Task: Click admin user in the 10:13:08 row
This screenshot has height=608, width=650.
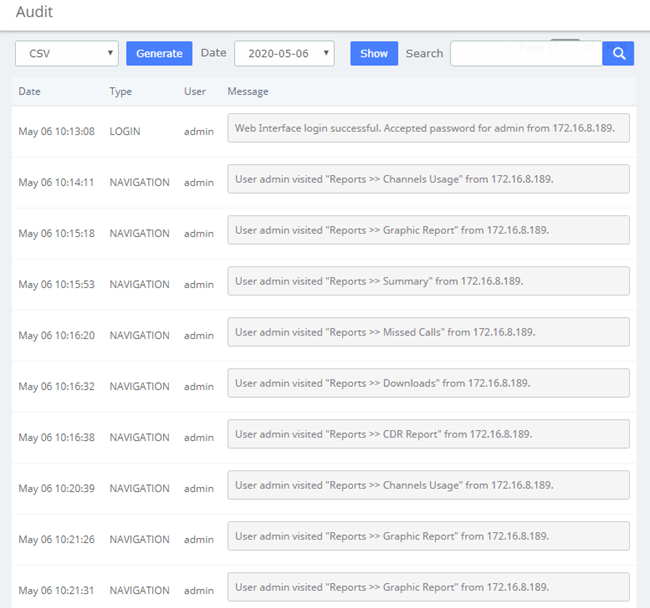Action: tap(199, 131)
